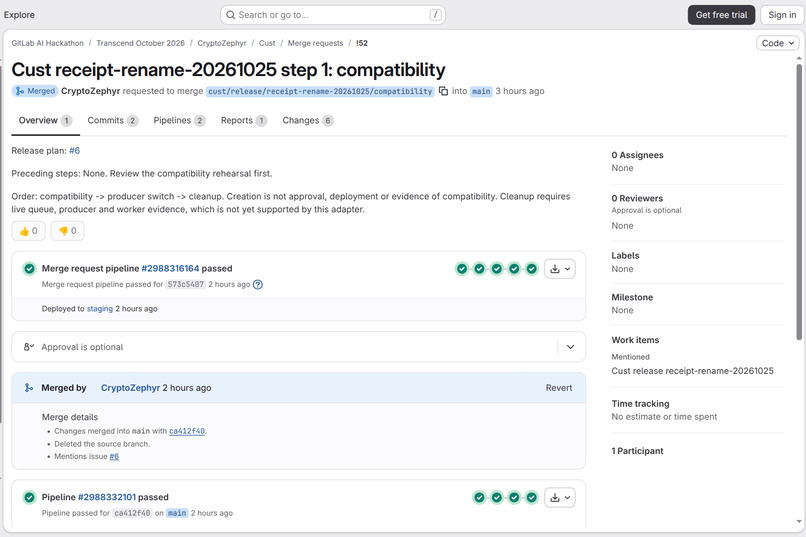
Task: Open mentioned issue #6 in Merge details
Action: [x=114, y=456]
